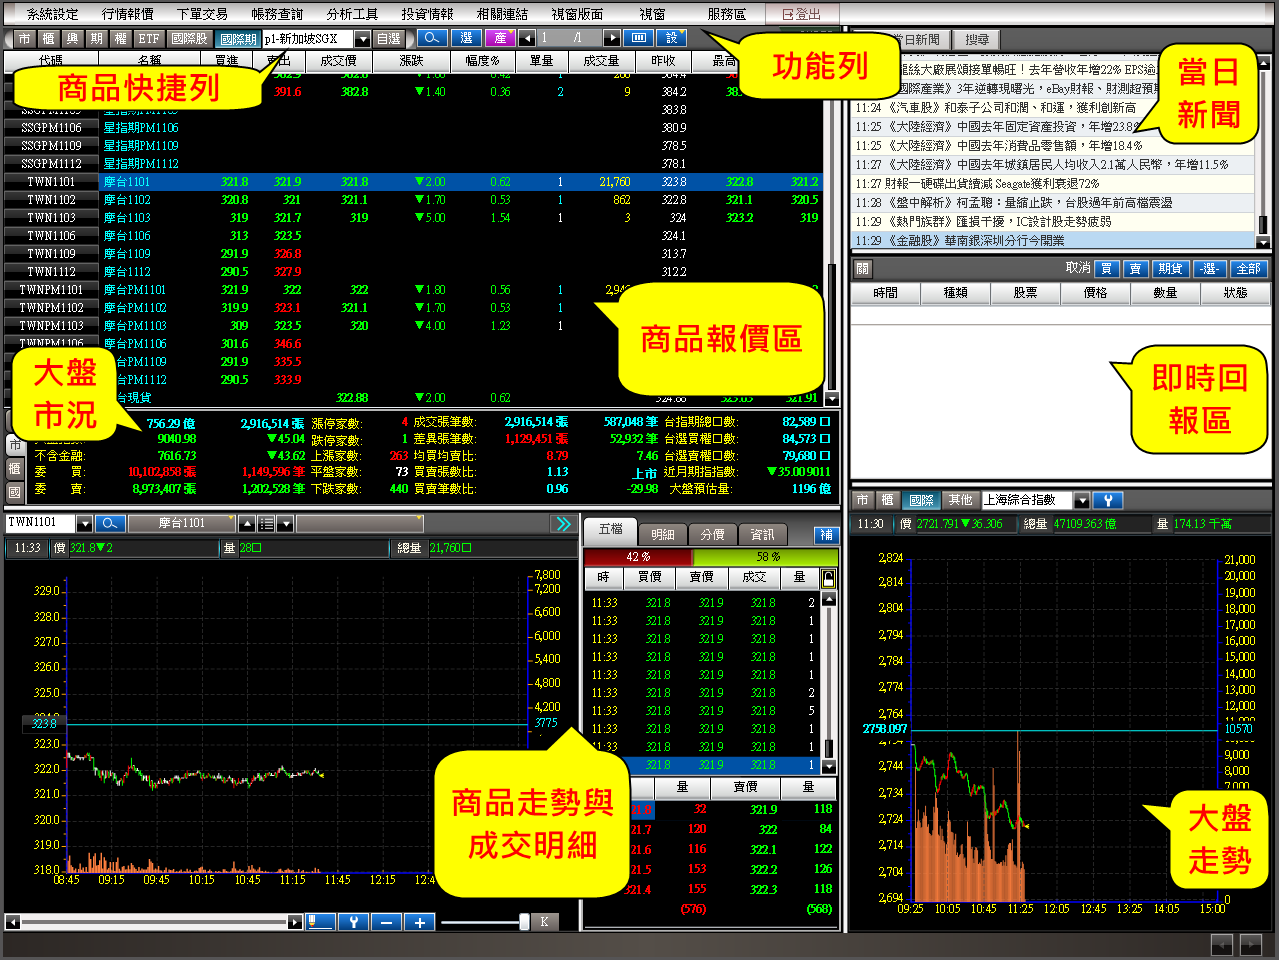Open the 下單交易 menu

[x=202, y=14]
